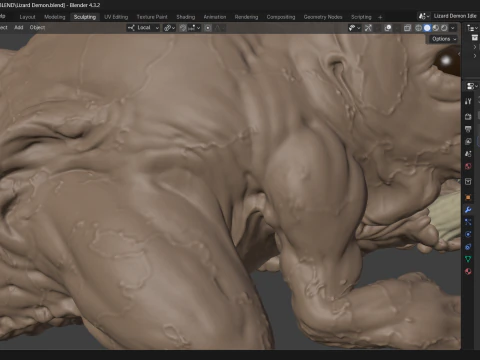This screenshot has width=480, height=360.
Task: Open the Modifiers wrench tab
Action: 468,210
